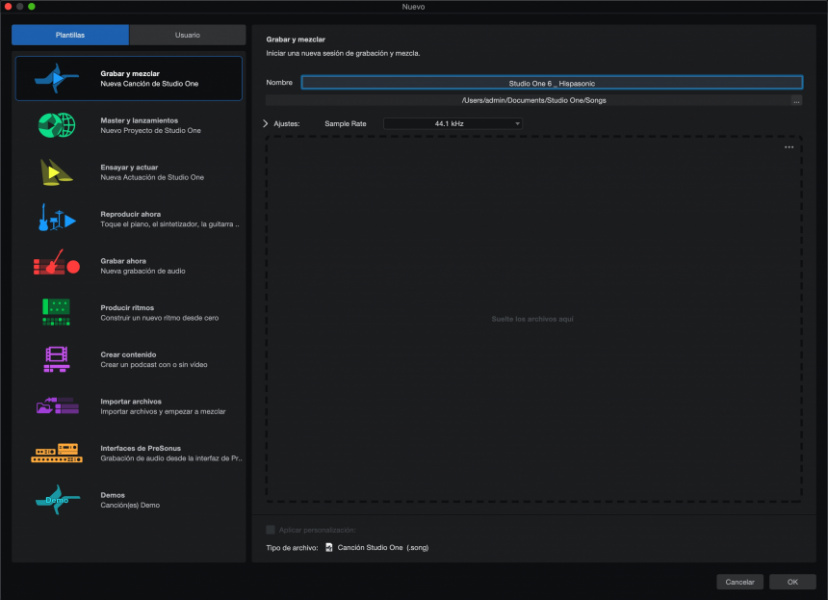Open the three-dot options menu above drop area
This screenshot has width=828, height=600.
789,147
